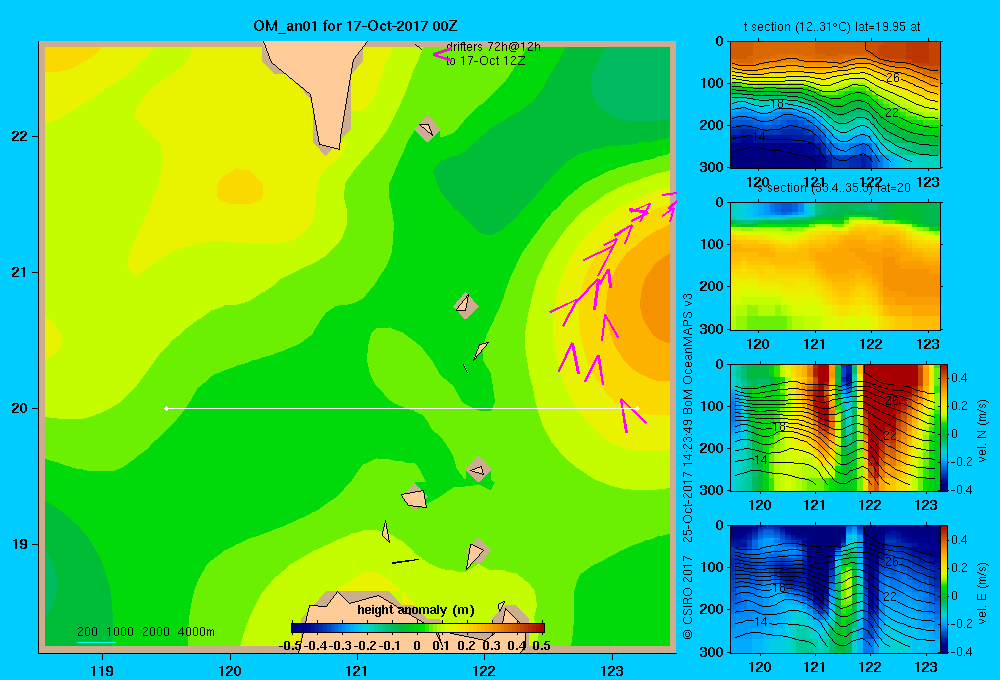Click depth label 100 of temperature panel

[x=711, y=83]
